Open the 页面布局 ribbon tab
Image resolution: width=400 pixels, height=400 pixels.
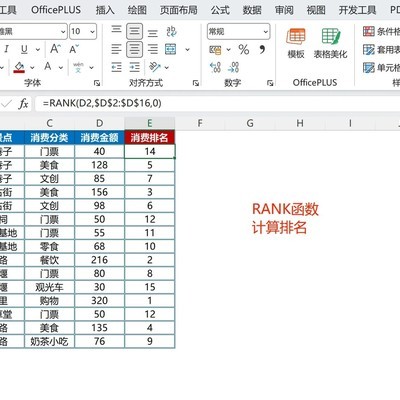tap(178, 10)
